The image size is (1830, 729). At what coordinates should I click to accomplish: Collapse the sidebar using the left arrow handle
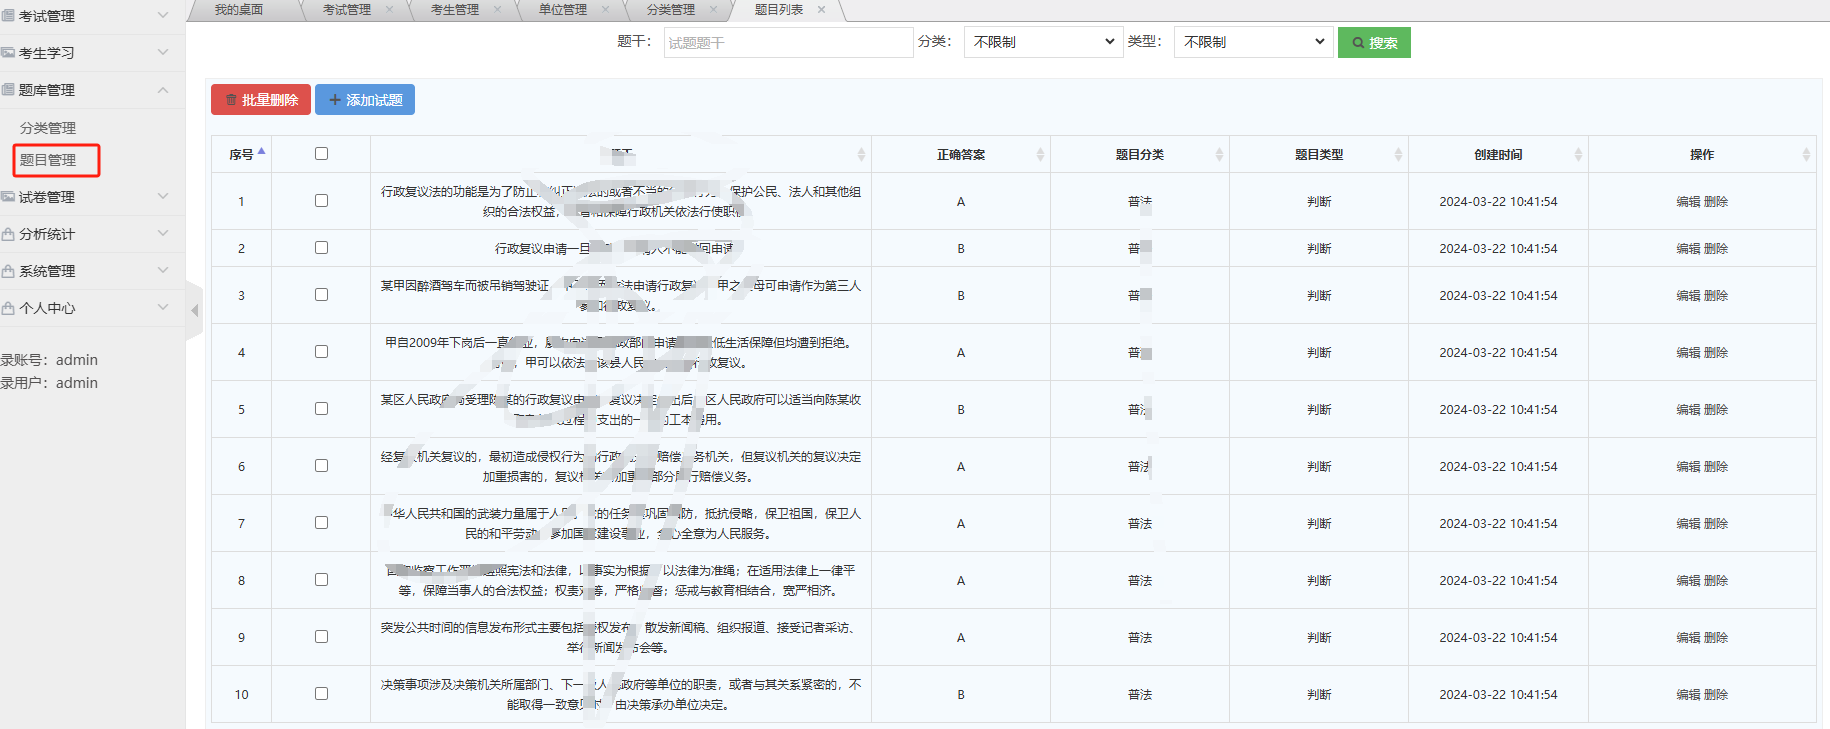[x=194, y=311]
